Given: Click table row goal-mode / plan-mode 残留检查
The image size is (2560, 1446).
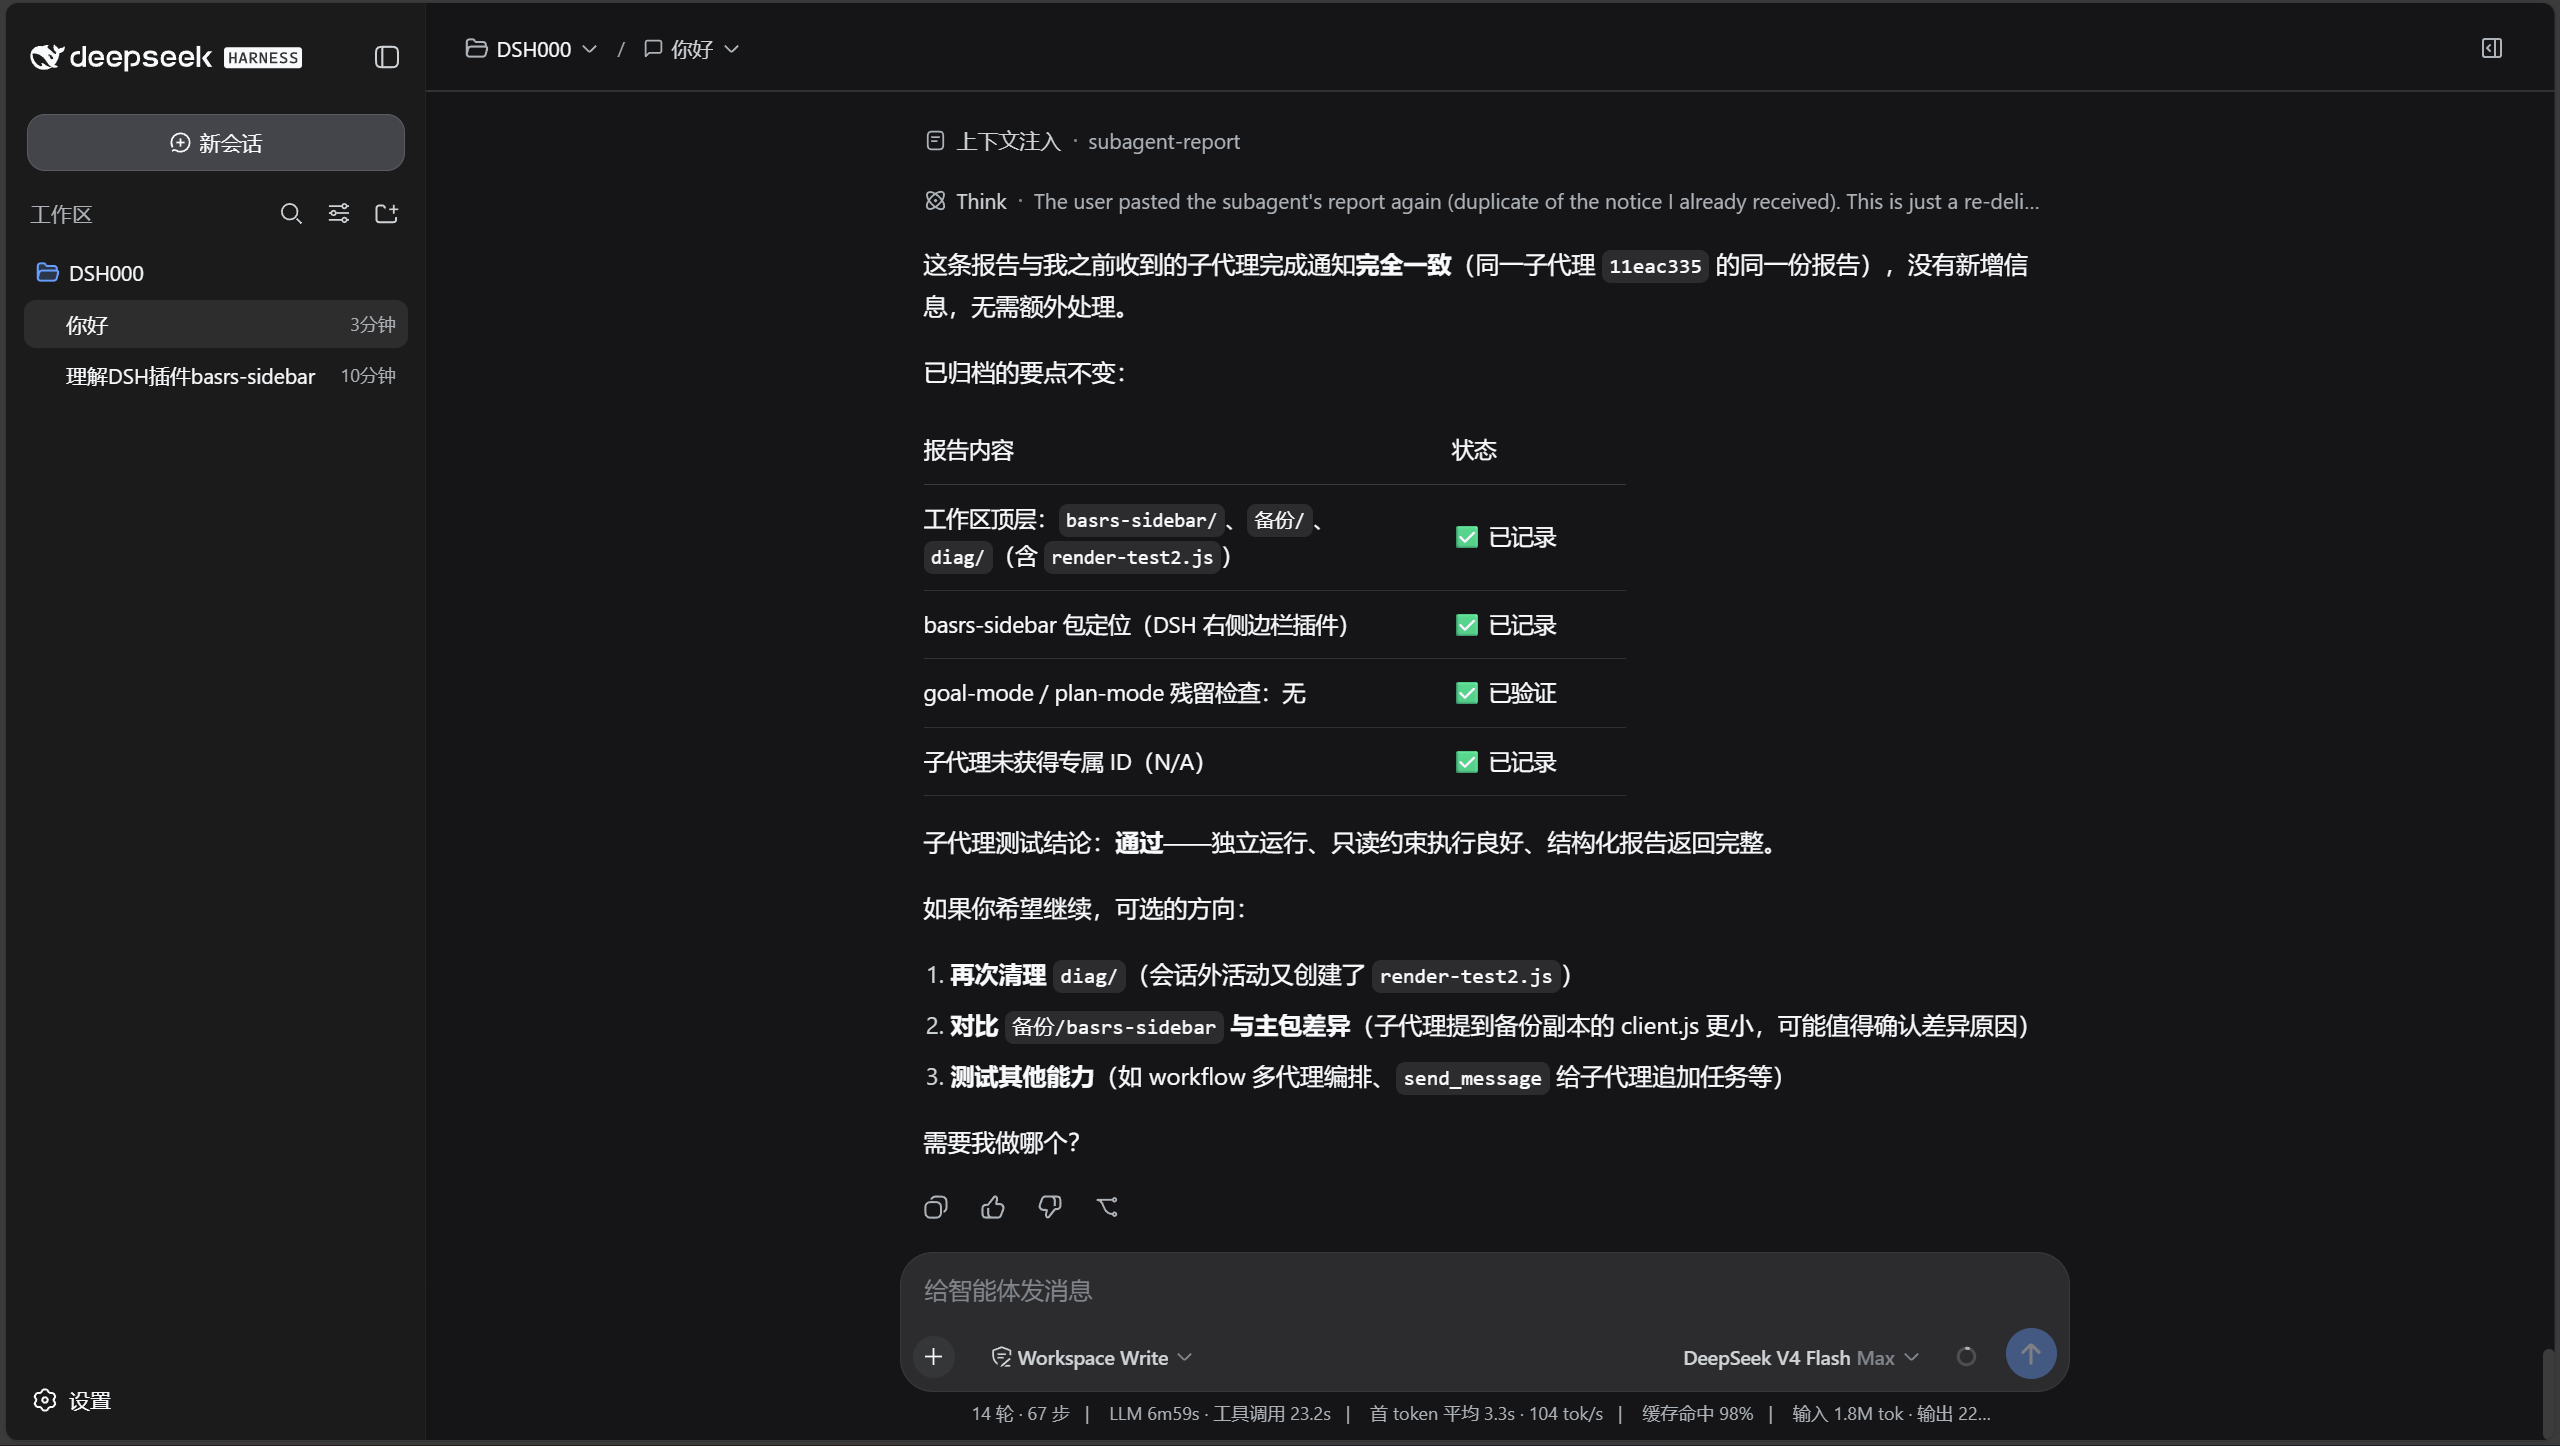Looking at the screenshot, I should coord(1274,693).
